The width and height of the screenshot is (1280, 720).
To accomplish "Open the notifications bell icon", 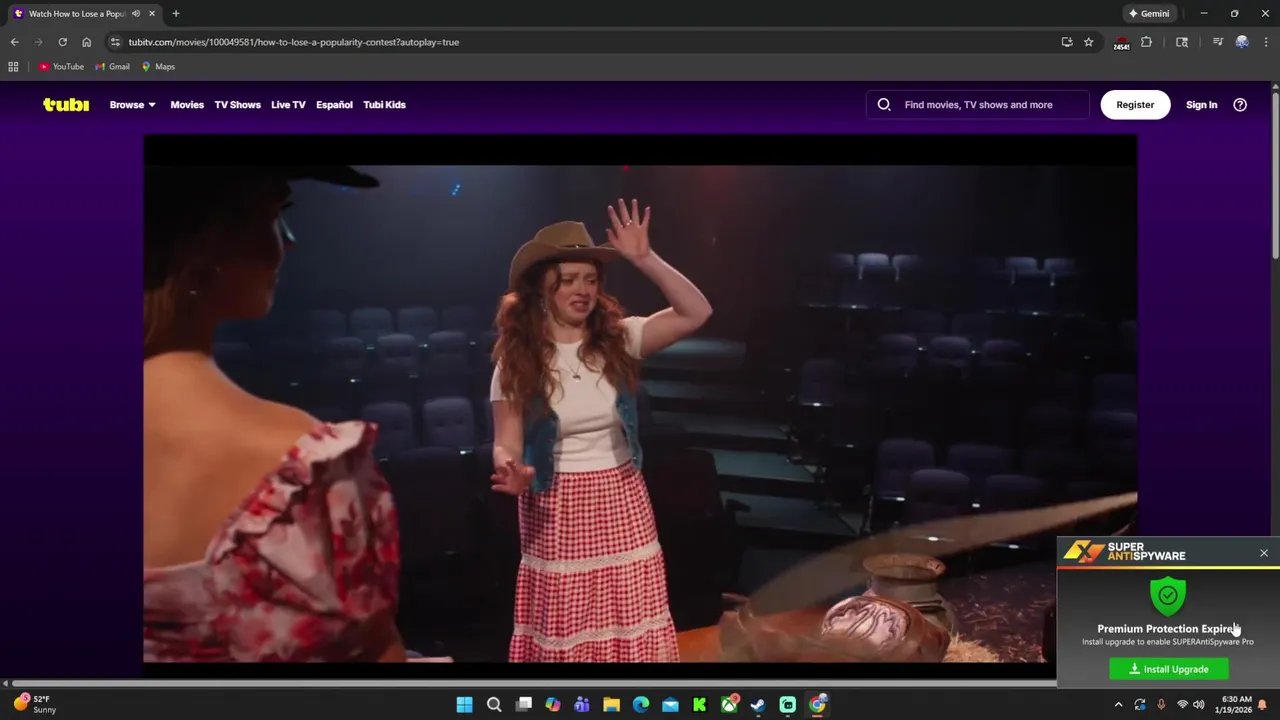I will click(x=1263, y=705).
